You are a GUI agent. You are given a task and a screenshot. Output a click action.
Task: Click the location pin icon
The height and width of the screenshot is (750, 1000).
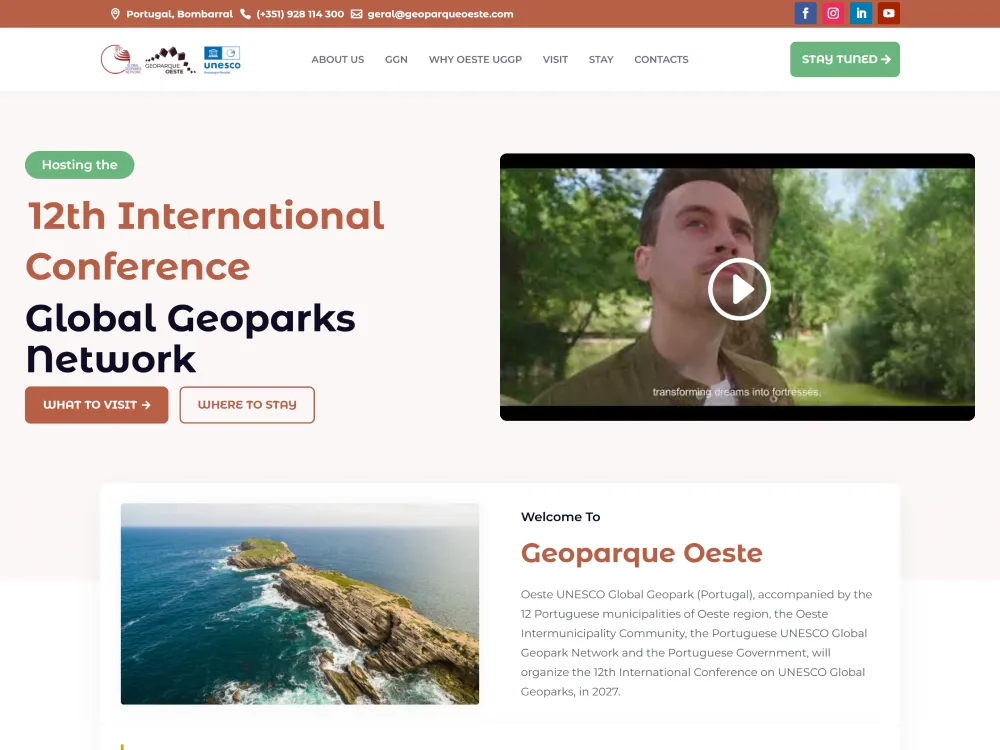115,14
